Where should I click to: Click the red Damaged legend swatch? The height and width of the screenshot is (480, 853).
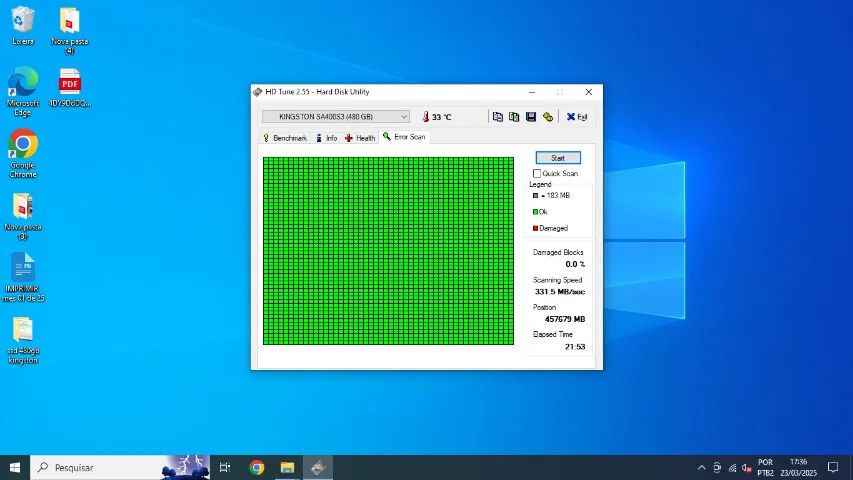coord(535,229)
